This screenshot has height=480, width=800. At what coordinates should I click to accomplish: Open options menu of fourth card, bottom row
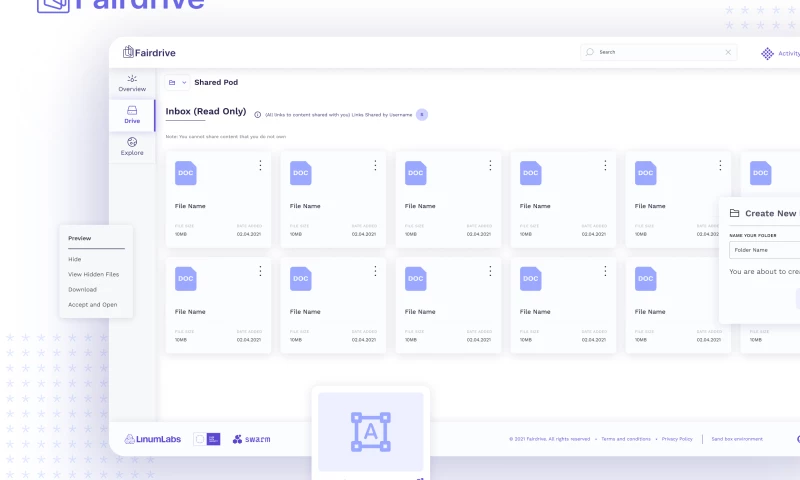(x=605, y=271)
